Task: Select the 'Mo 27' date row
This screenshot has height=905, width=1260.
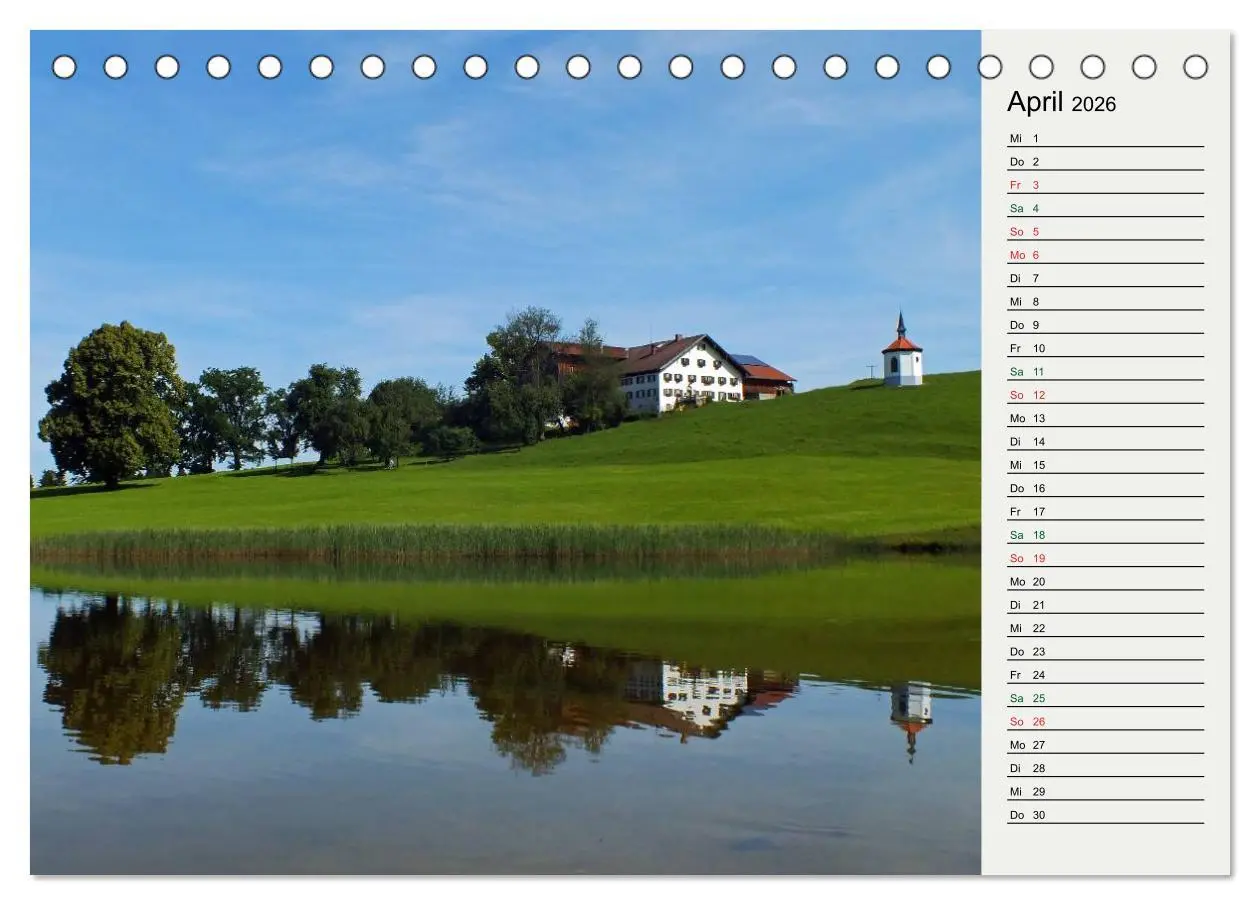Action: 1105,745
